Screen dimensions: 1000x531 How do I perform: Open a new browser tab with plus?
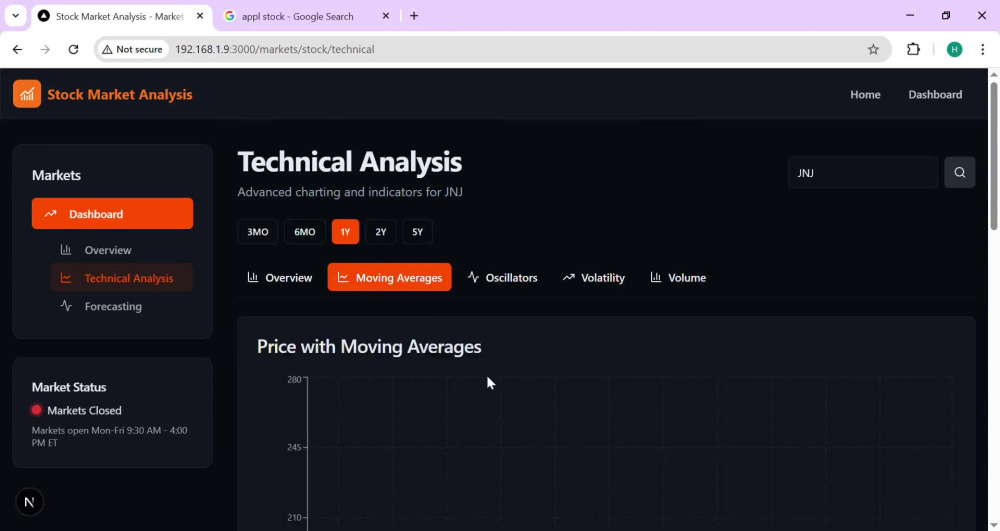(414, 16)
